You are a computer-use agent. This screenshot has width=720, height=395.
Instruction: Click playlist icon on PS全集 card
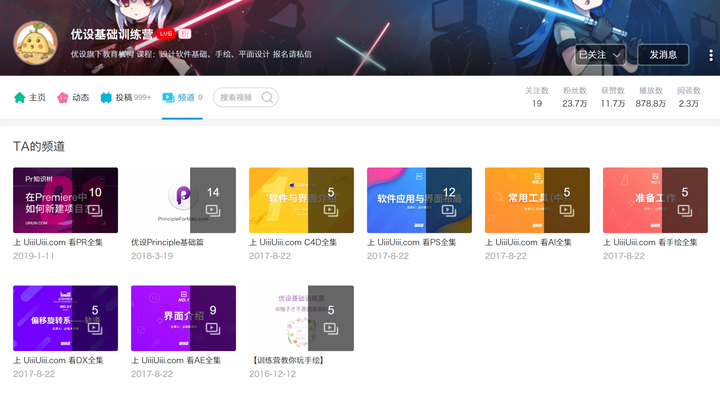click(x=449, y=210)
